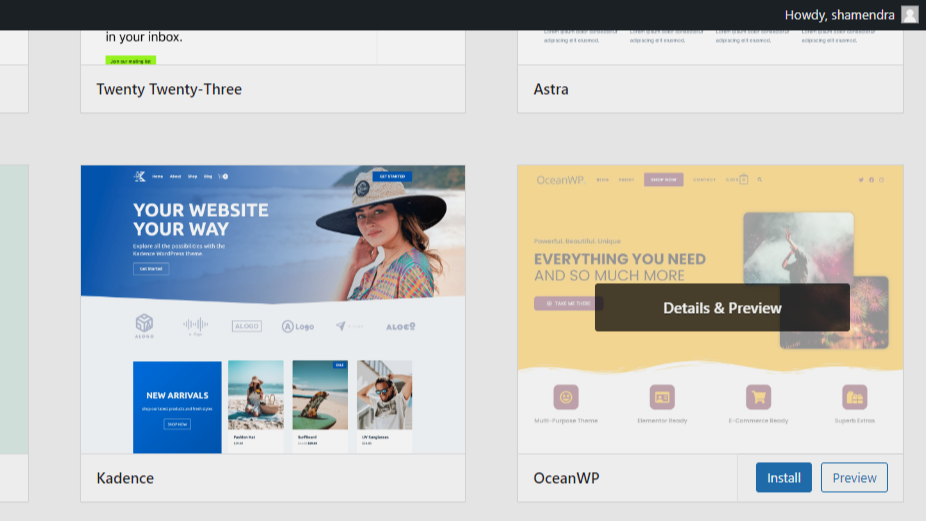Select the Astra theme name
The width and height of the screenshot is (926, 521).
click(x=551, y=89)
